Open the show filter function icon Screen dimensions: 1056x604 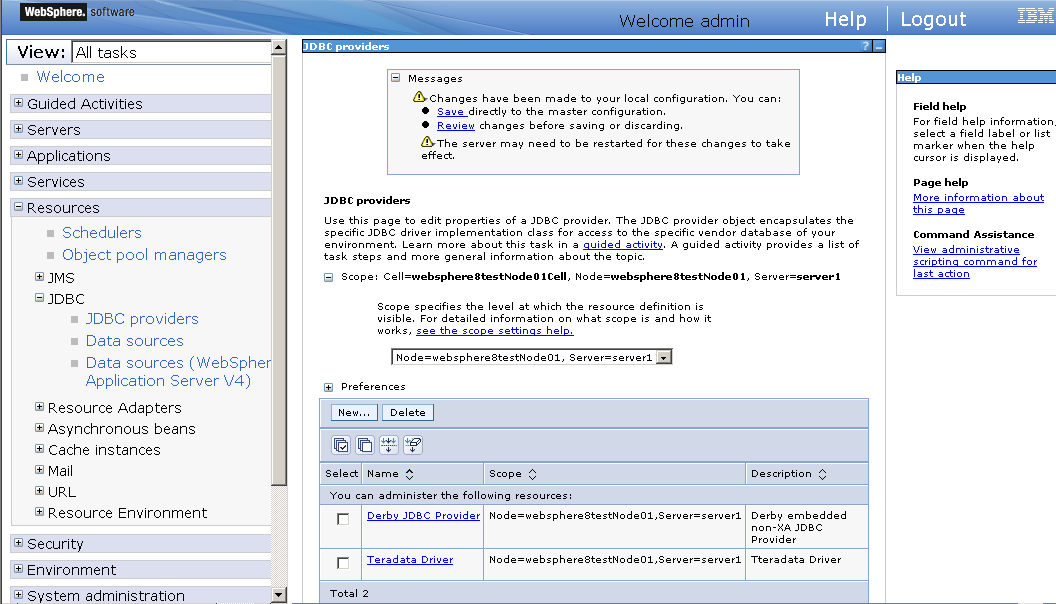[389, 445]
